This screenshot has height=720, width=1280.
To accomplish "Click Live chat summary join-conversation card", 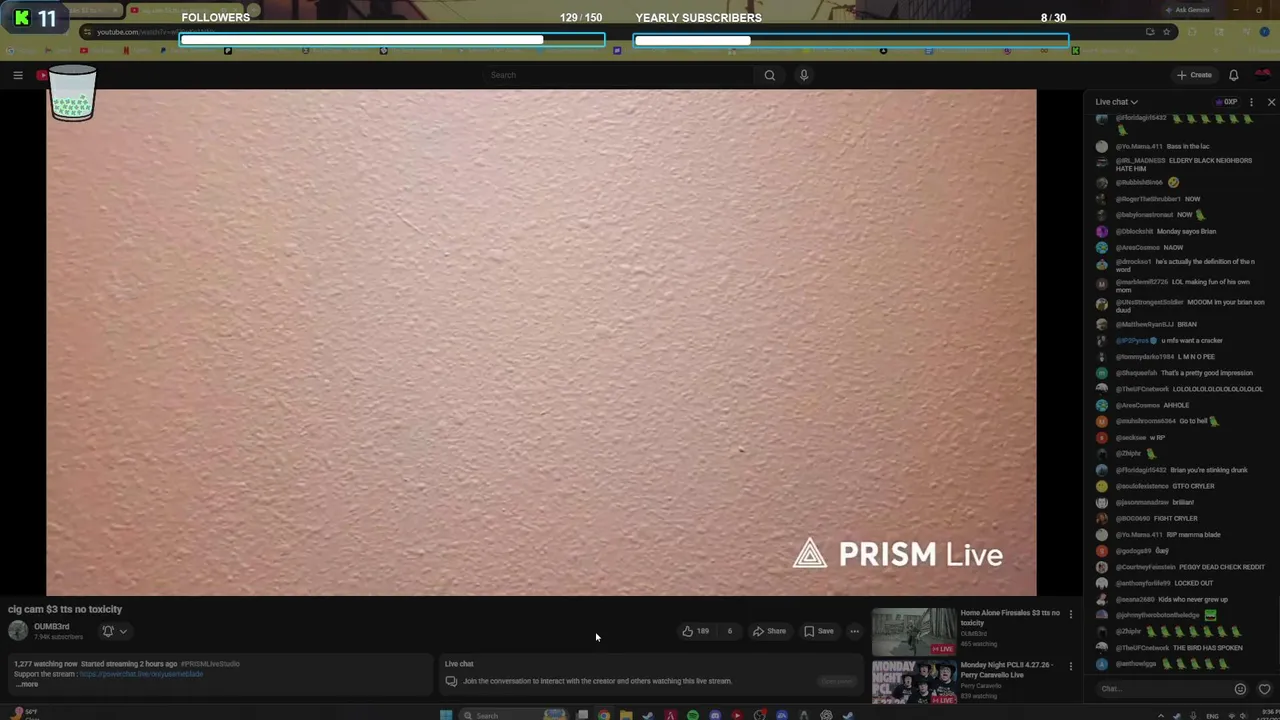I will 652,675.
